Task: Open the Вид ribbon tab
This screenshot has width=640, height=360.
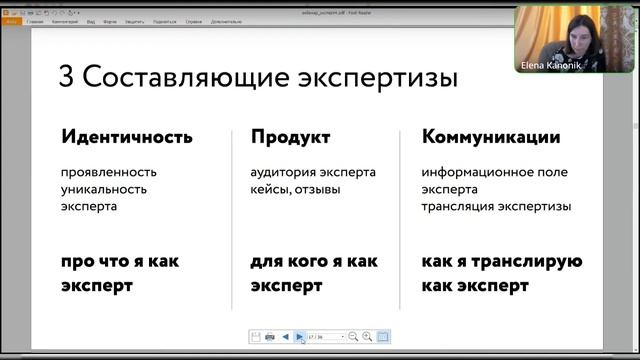Action: tap(91, 22)
